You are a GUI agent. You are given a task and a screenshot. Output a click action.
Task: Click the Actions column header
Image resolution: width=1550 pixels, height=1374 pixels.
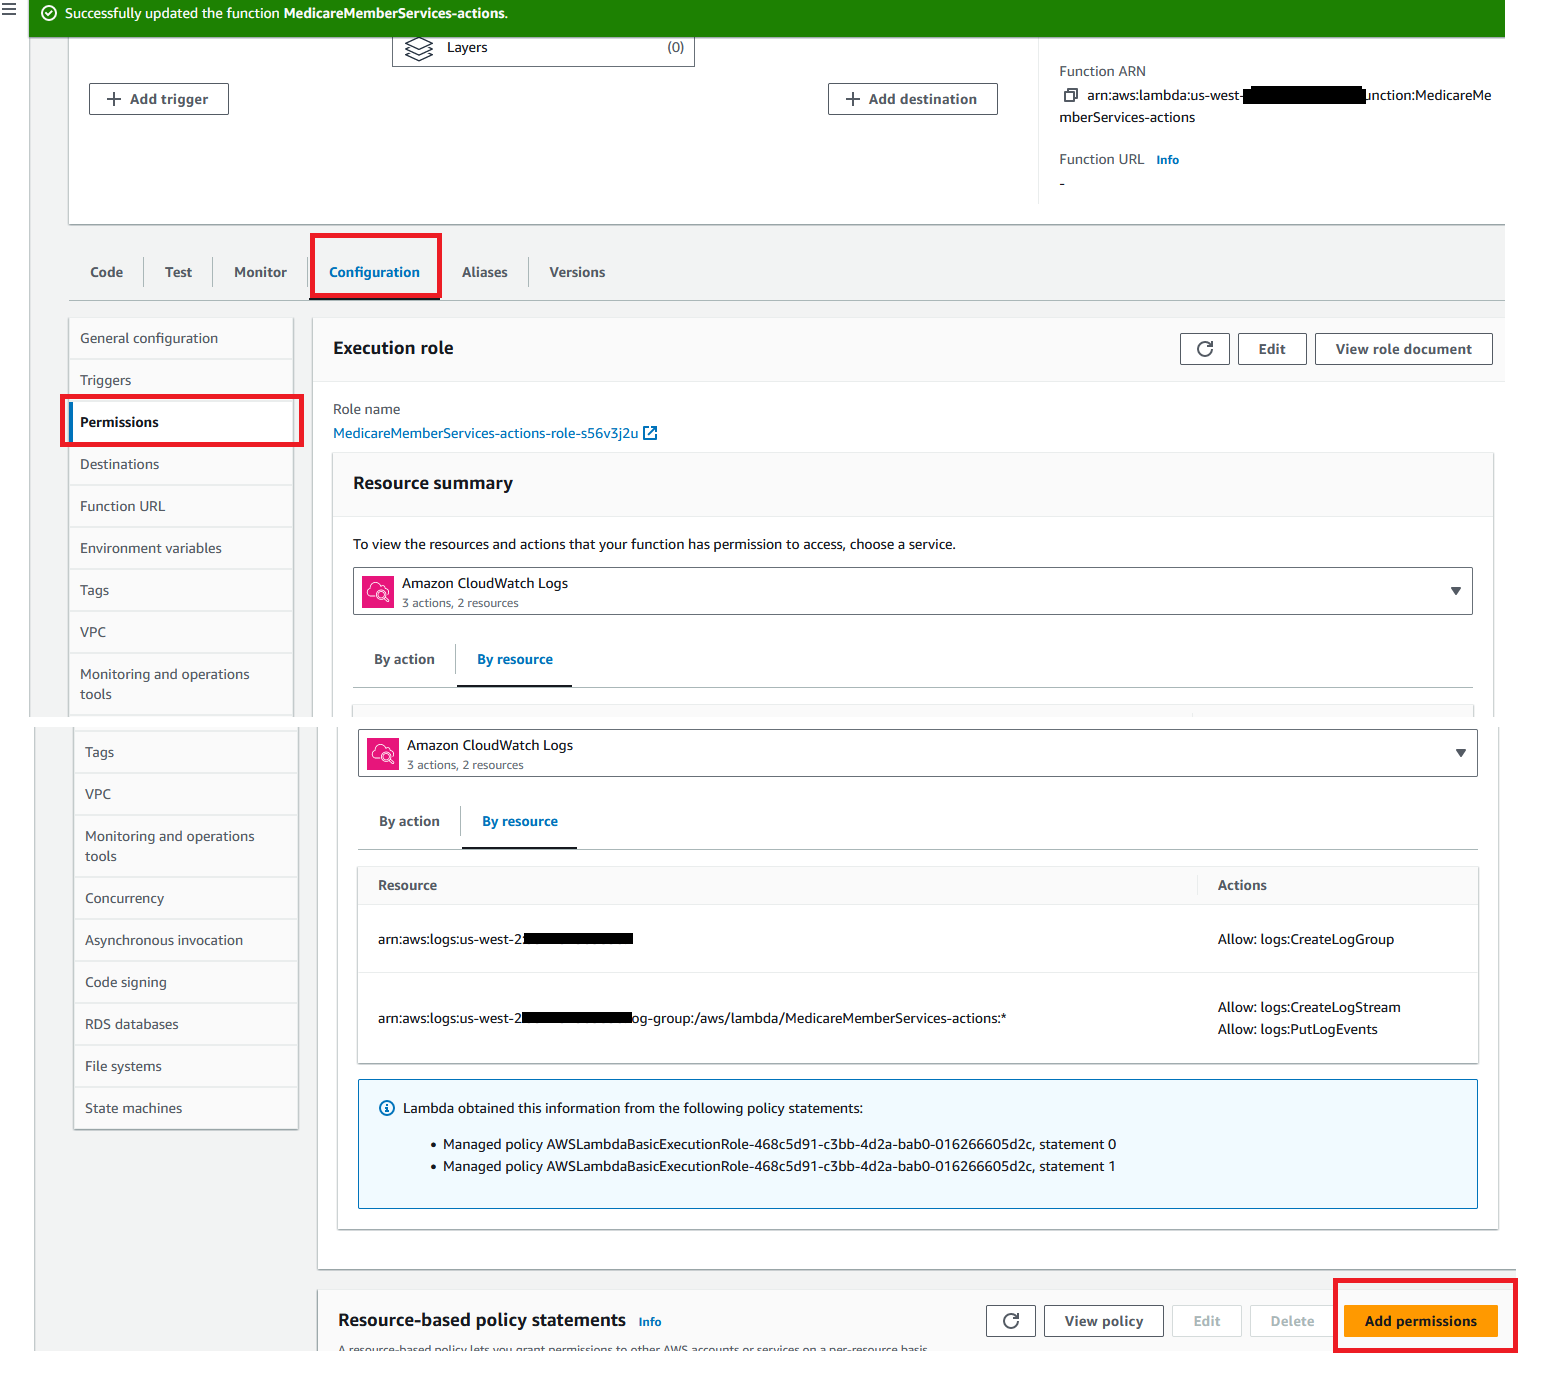(1241, 885)
